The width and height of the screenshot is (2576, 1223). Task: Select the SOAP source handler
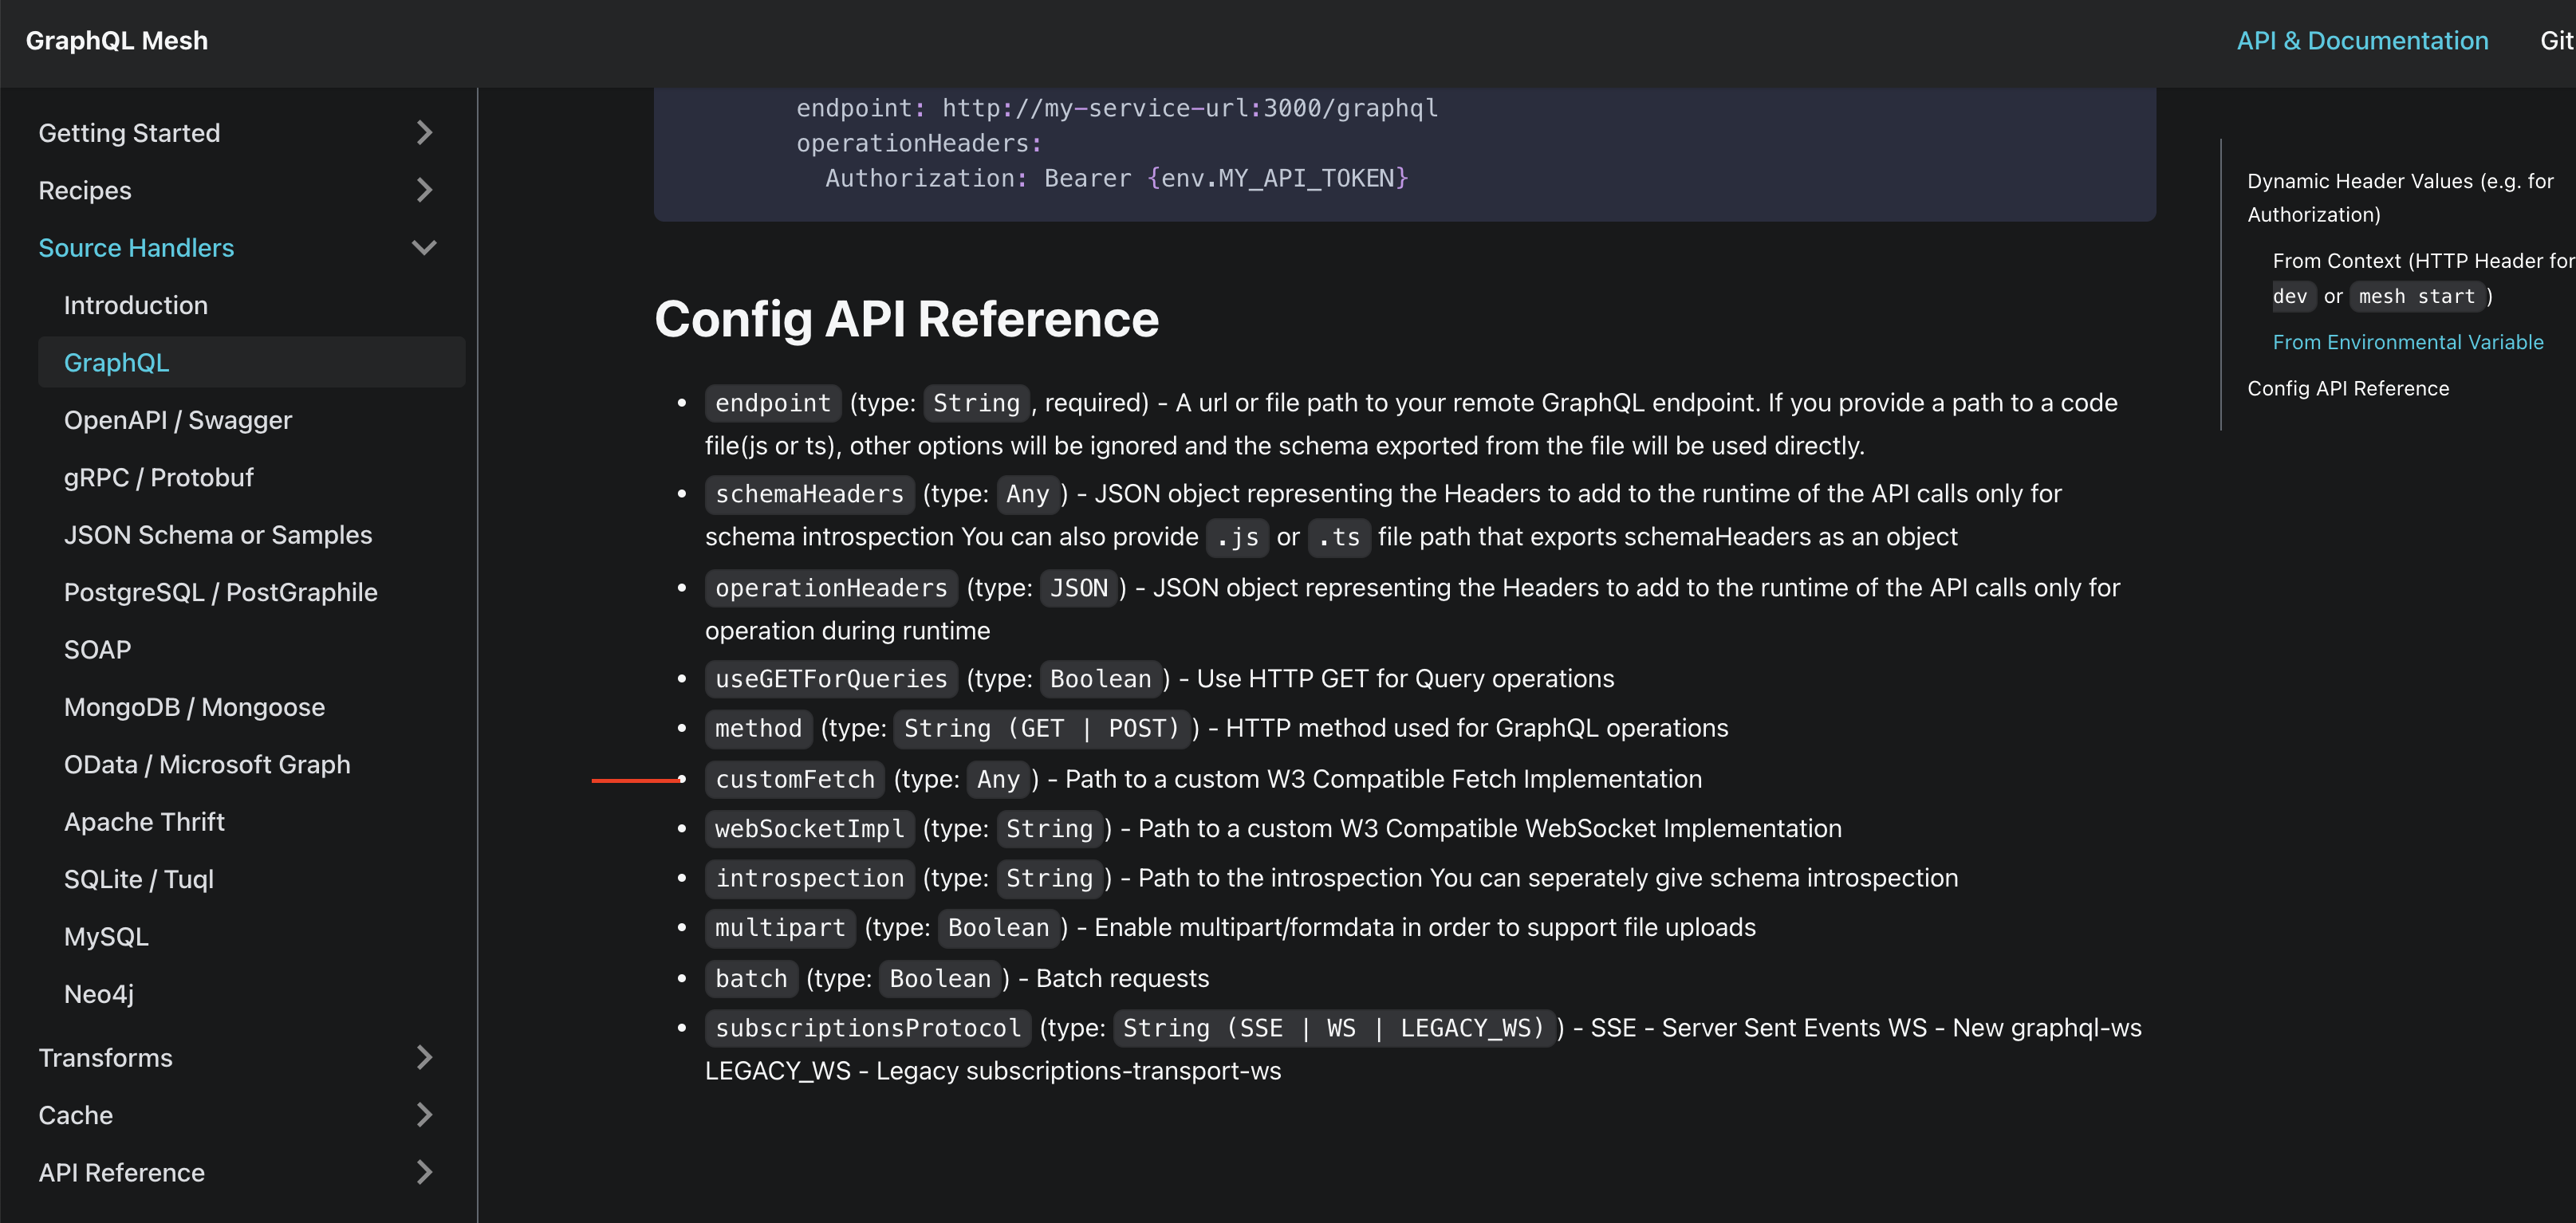[x=97, y=649]
